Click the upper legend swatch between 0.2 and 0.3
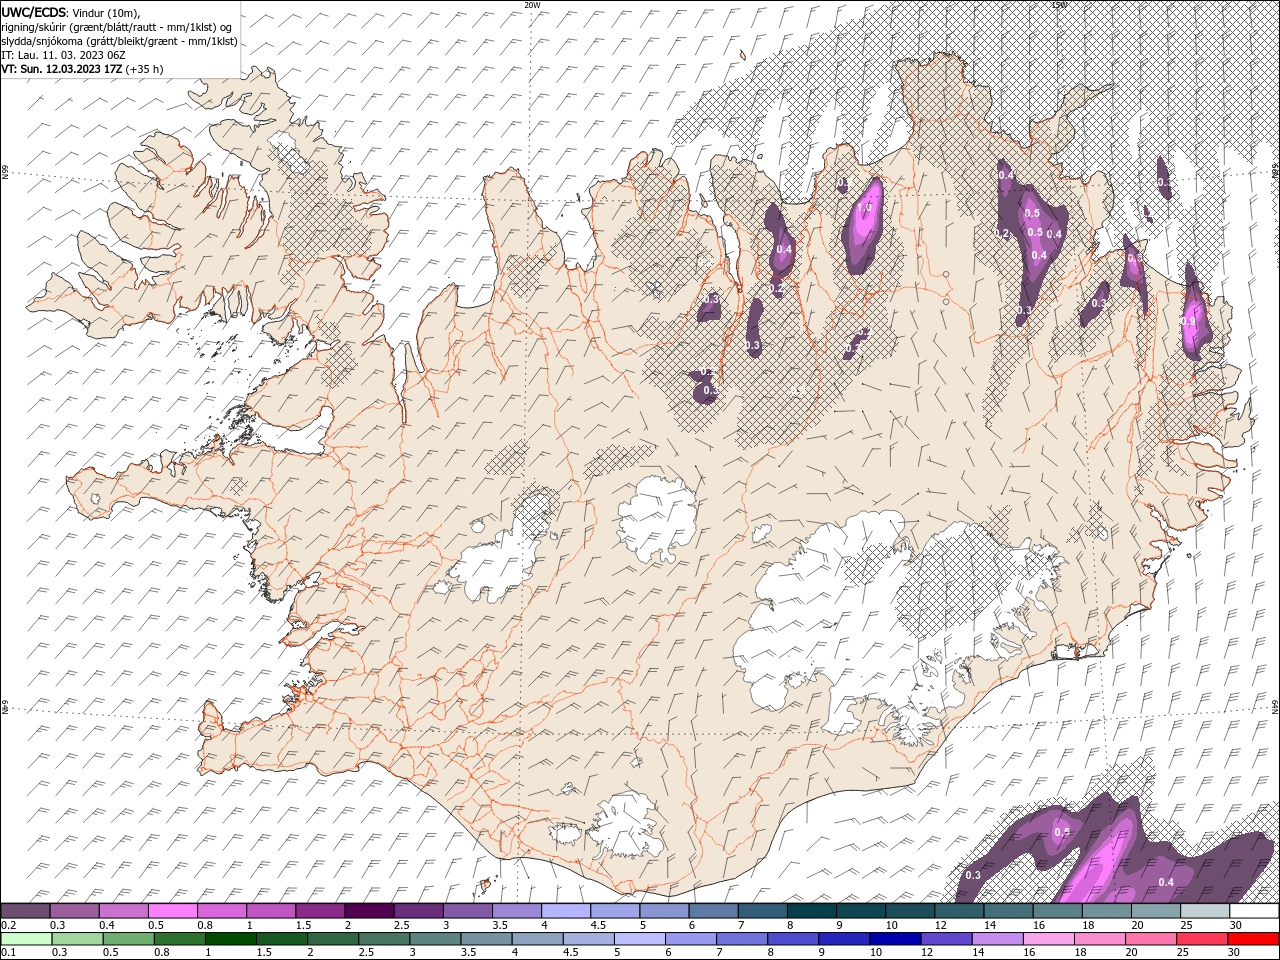 [x=26, y=911]
